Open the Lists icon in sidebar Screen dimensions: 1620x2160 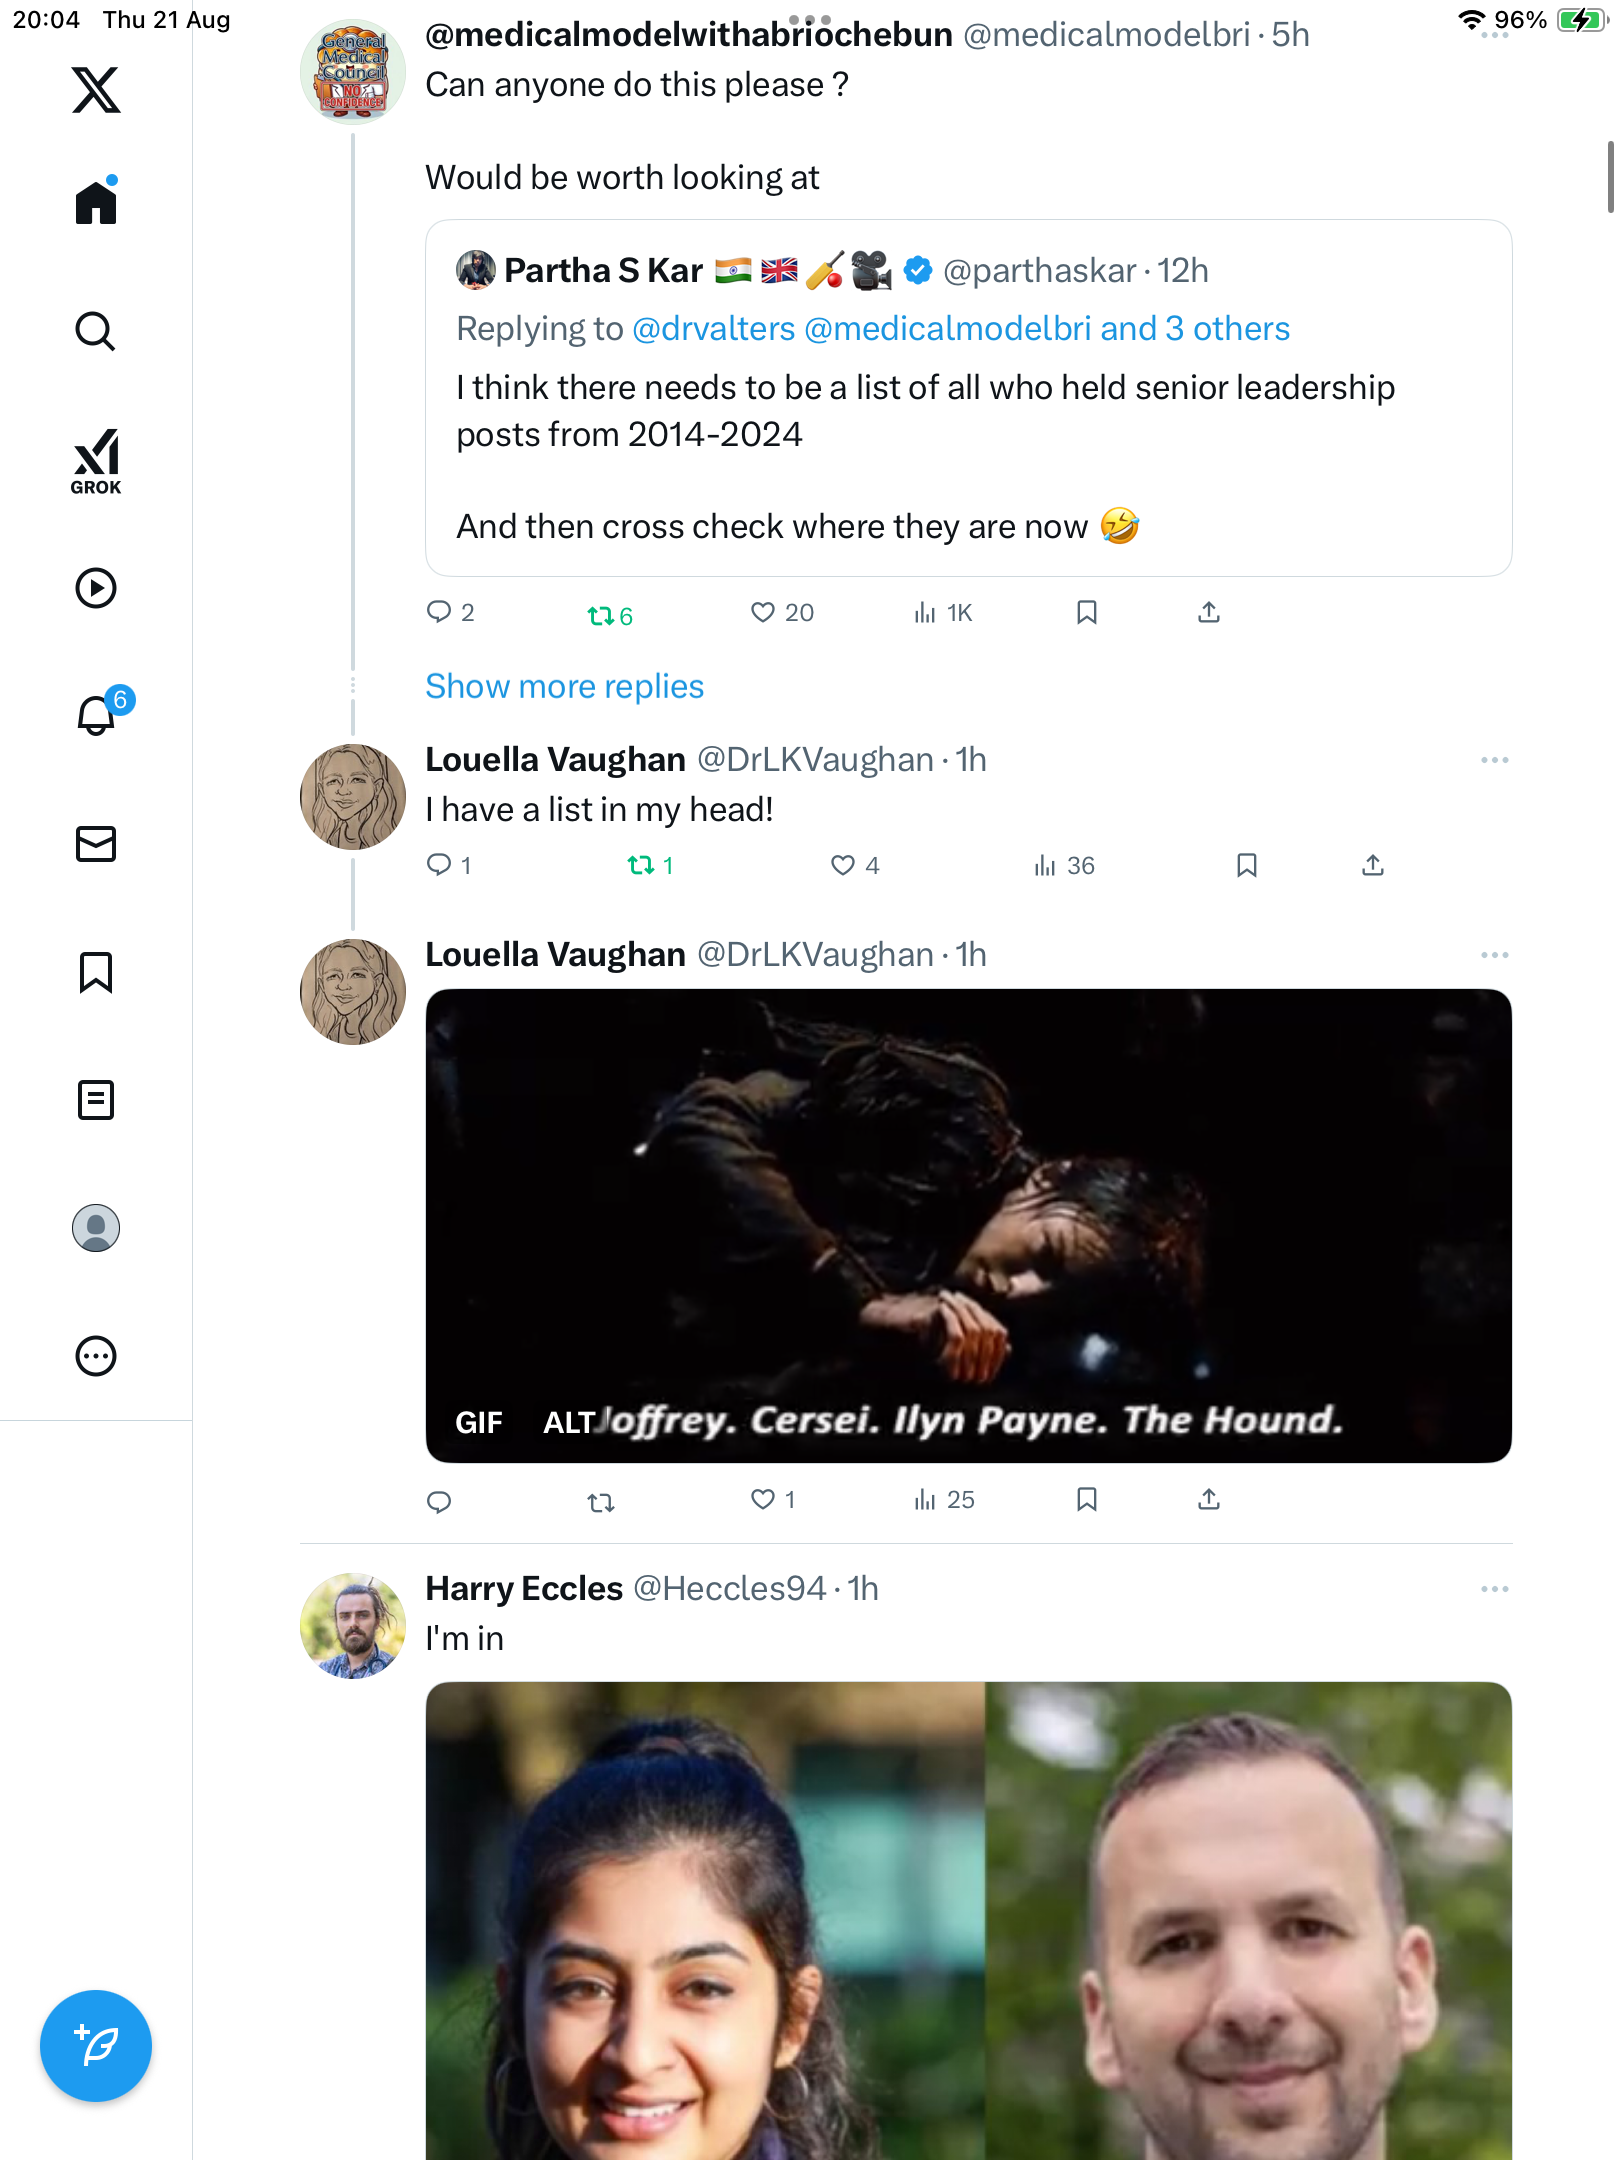point(96,1100)
